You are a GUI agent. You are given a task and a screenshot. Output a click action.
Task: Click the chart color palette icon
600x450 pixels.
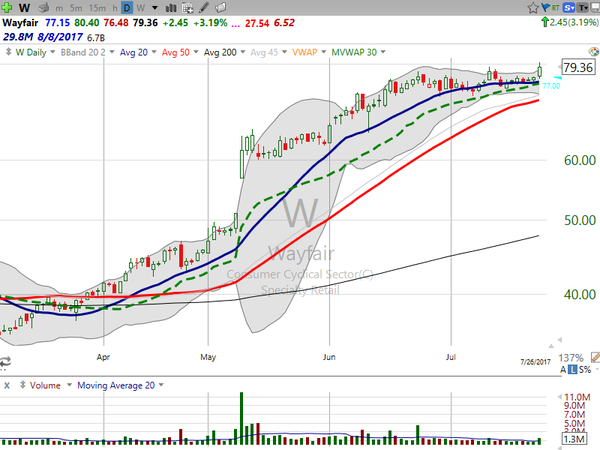pos(593,52)
